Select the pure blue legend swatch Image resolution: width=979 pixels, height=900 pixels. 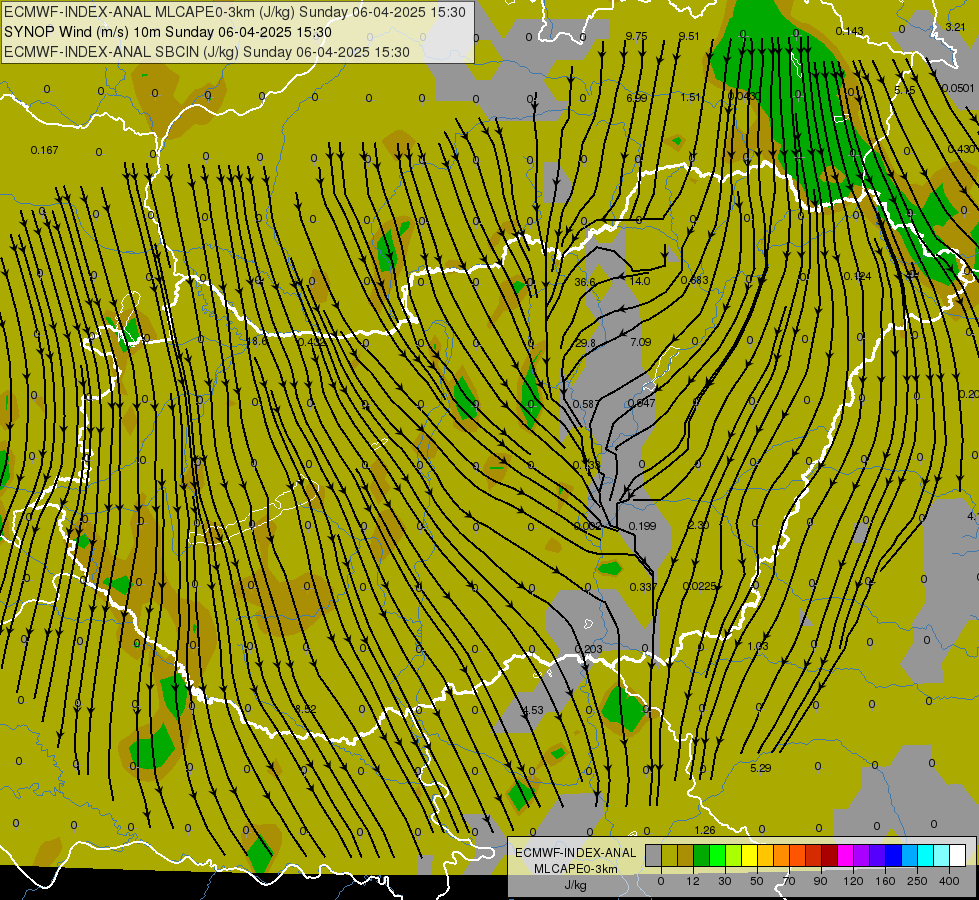(894, 855)
